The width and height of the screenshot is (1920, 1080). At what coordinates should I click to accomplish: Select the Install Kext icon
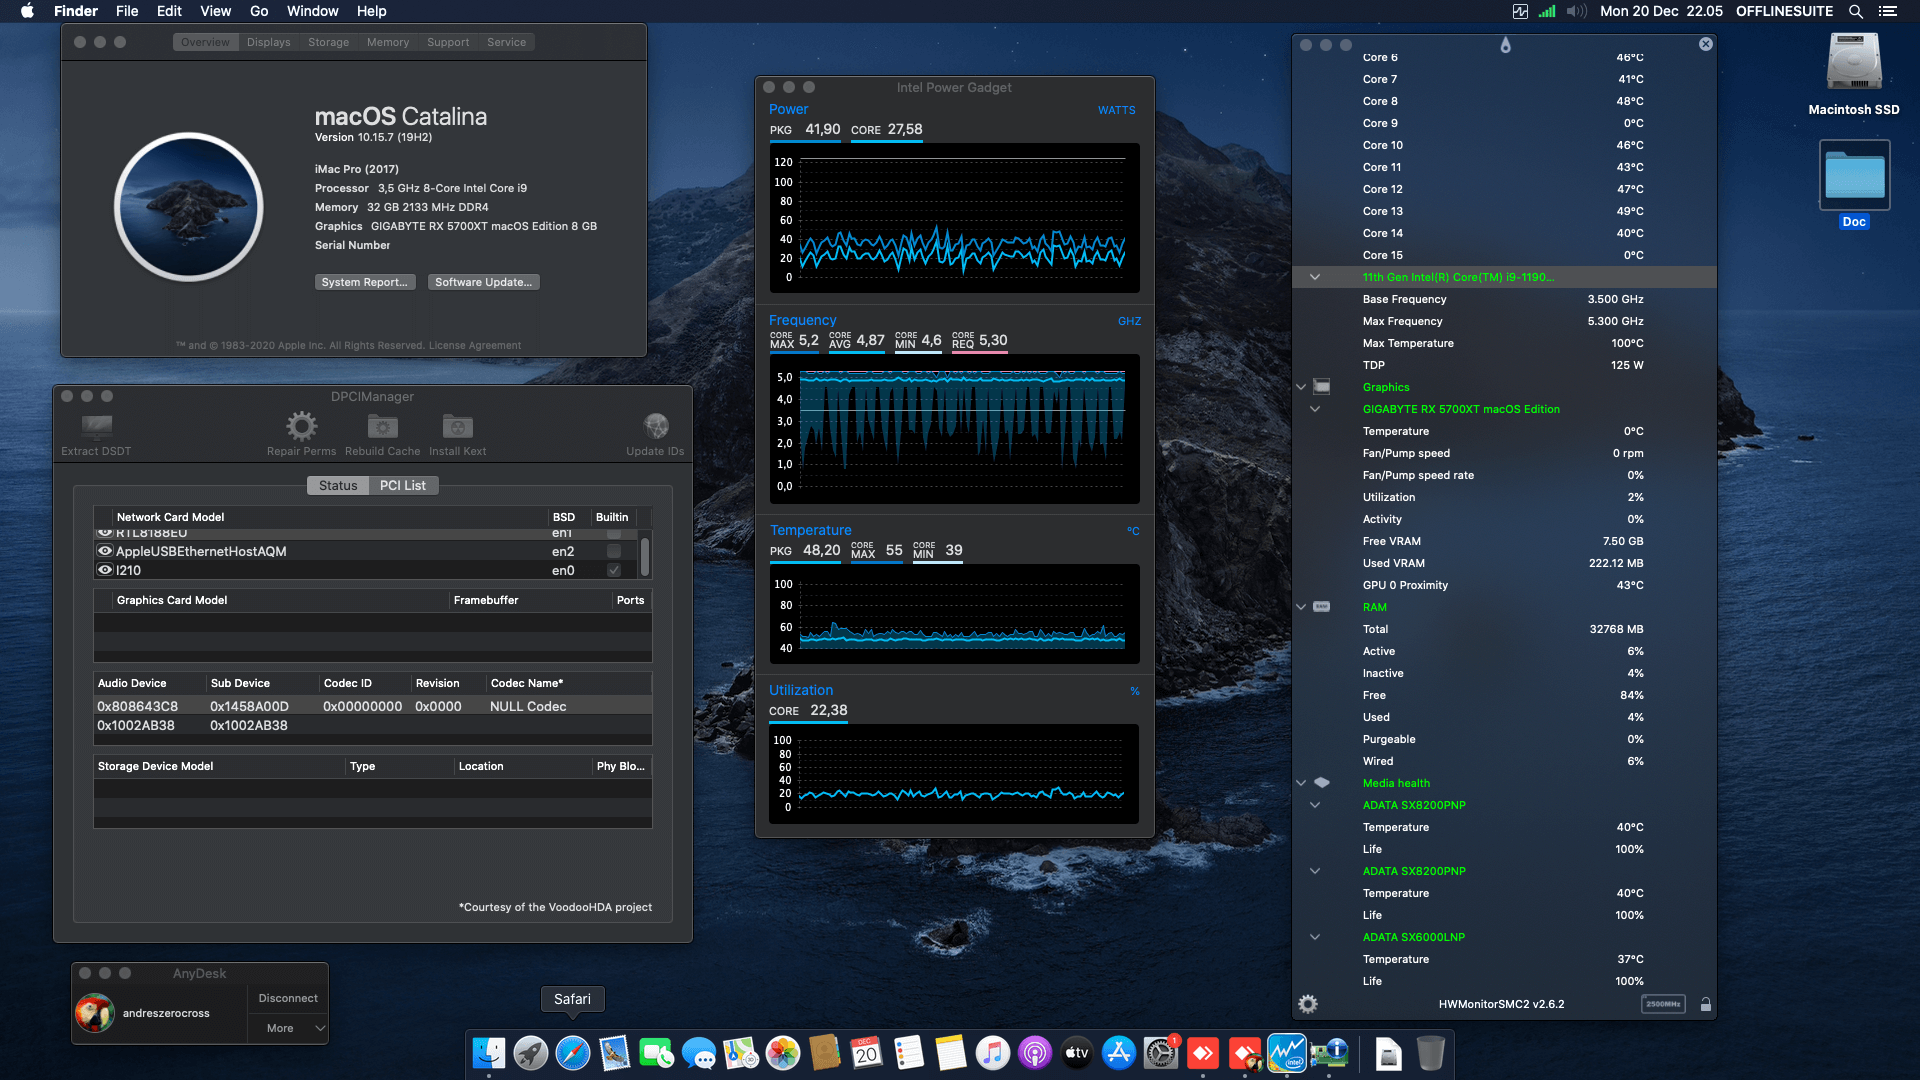pos(457,425)
